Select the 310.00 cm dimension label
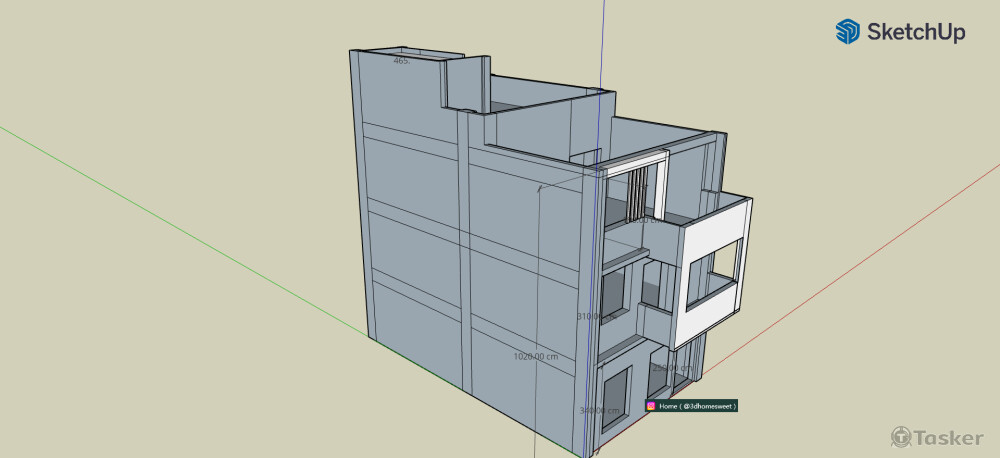Screen dimensions: 1000x458 (x=596, y=316)
